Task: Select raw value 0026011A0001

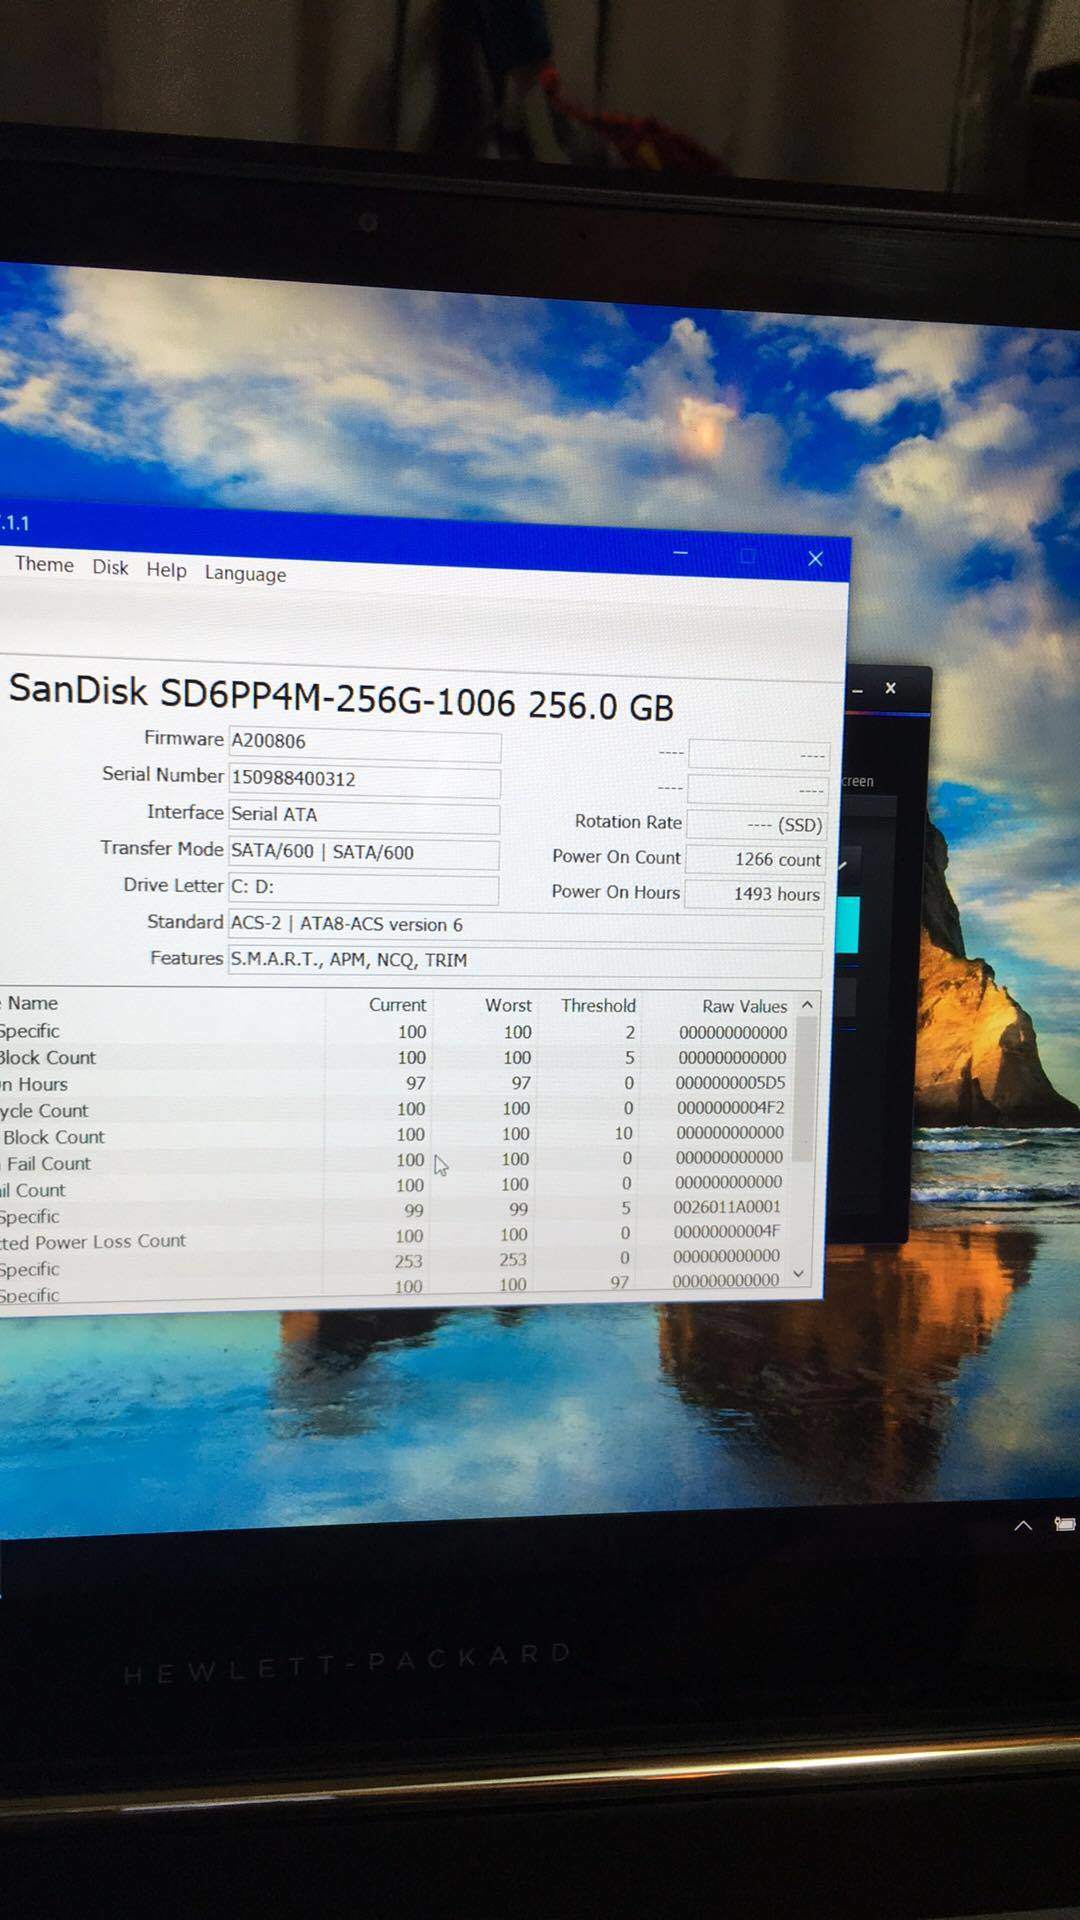Action: coord(727,1207)
